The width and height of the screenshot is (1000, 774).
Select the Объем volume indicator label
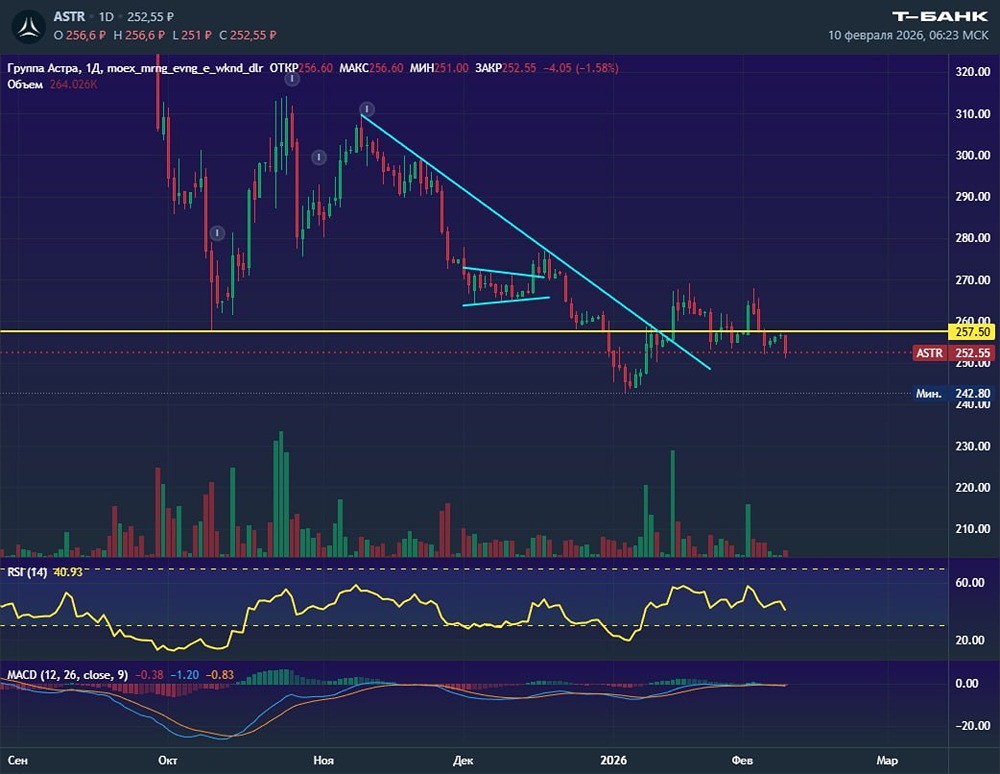pyautogui.click(x=25, y=85)
